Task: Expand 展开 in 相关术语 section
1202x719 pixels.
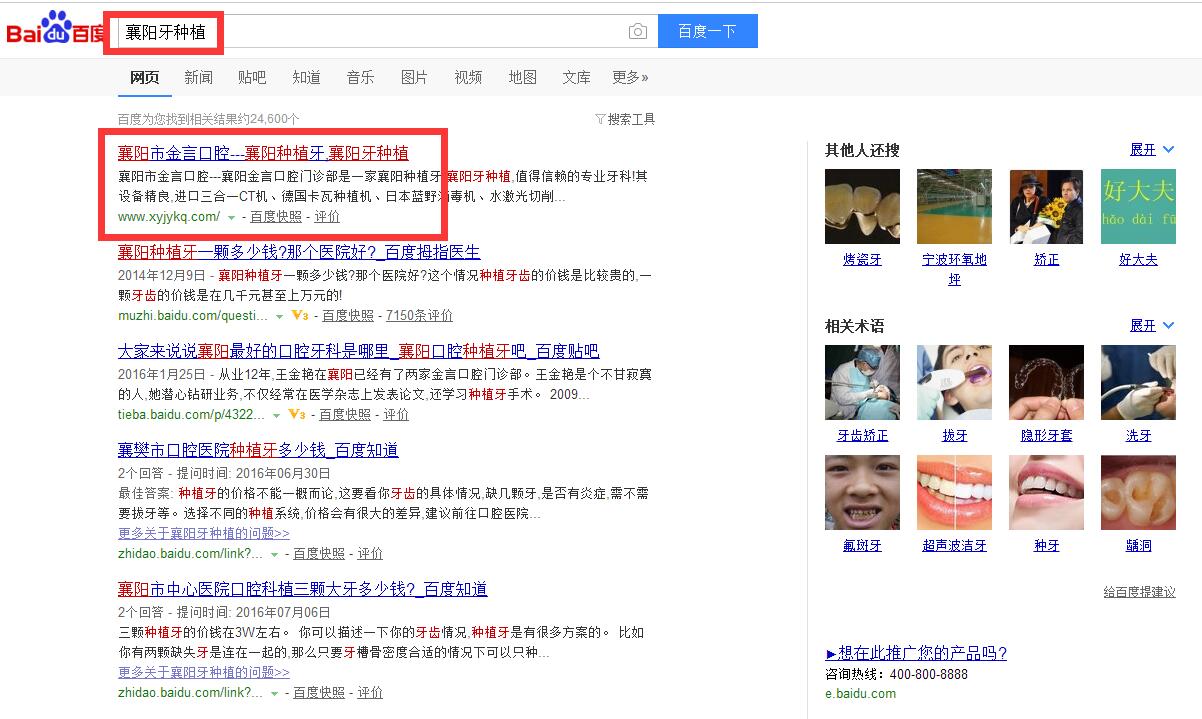Action: point(1152,326)
